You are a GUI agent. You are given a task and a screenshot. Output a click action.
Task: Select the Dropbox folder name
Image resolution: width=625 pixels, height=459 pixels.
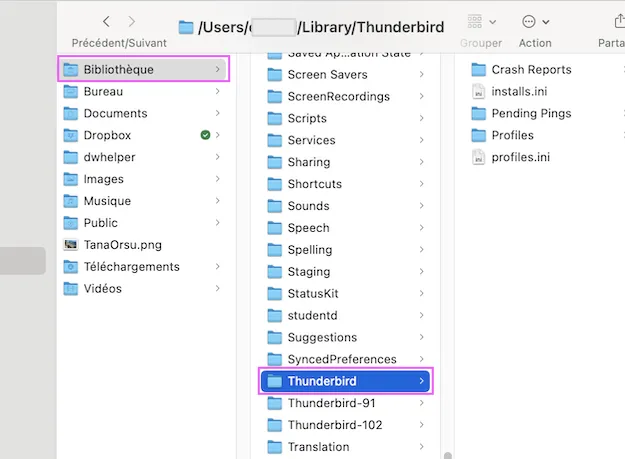click(107, 135)
